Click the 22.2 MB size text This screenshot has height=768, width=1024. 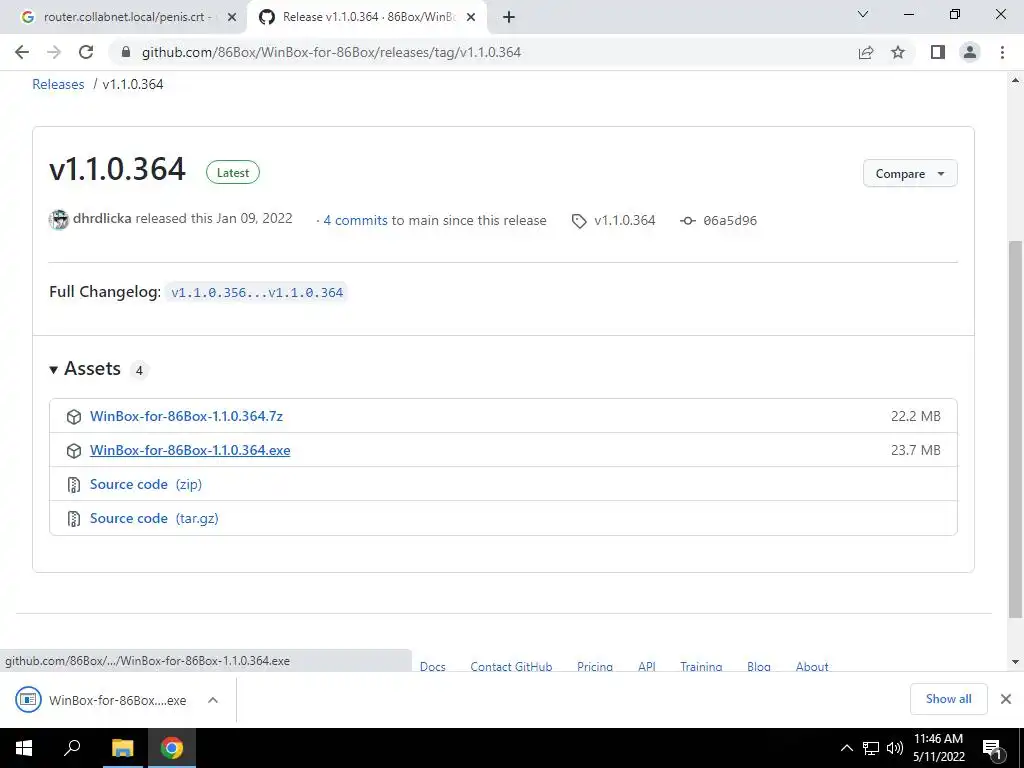(916, 416)
